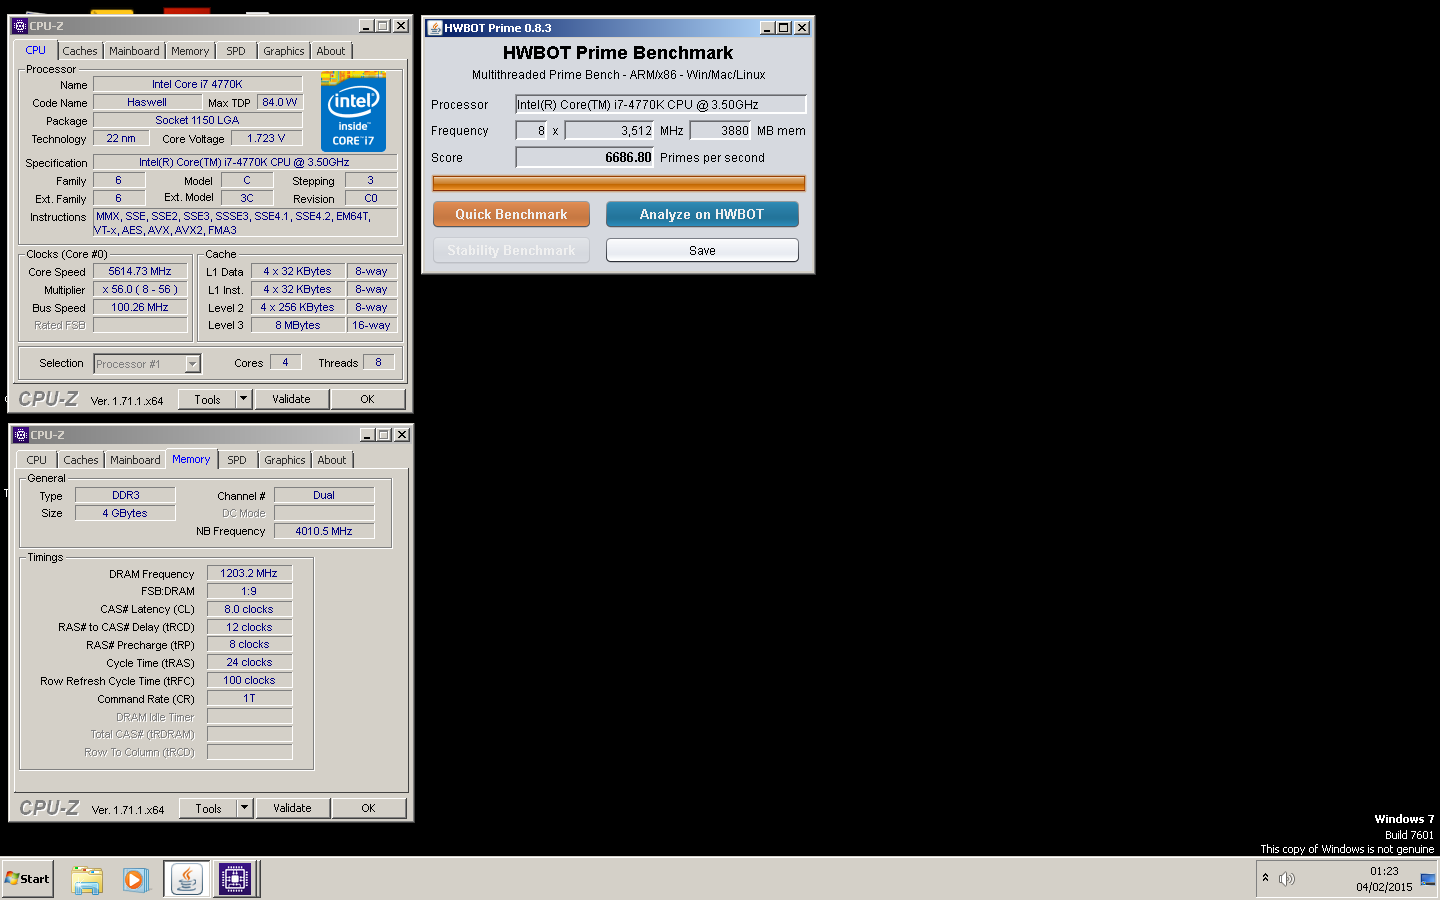The height and width of the screenshot is (900, 1440).
Task: Click DRAM Frequency value 1203.2 MHz
Action: [x=249, y=573]
